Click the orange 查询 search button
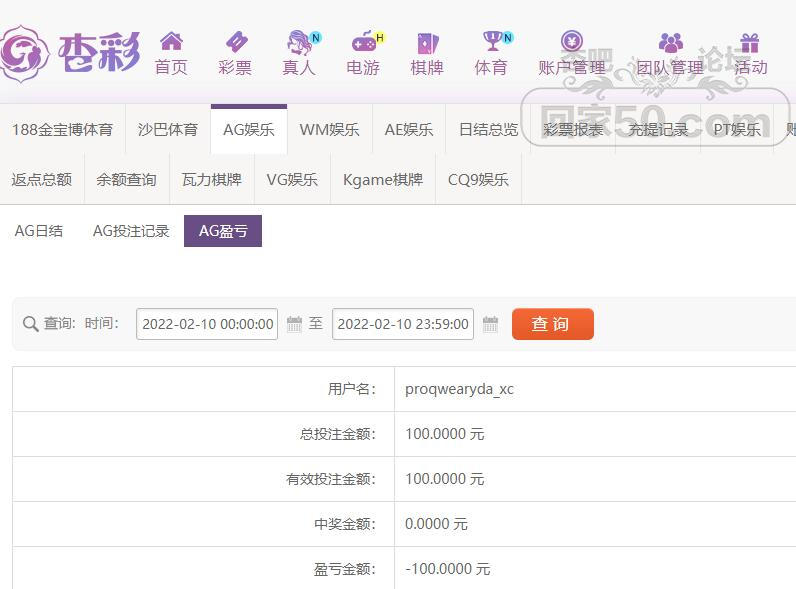 [553, 324]
